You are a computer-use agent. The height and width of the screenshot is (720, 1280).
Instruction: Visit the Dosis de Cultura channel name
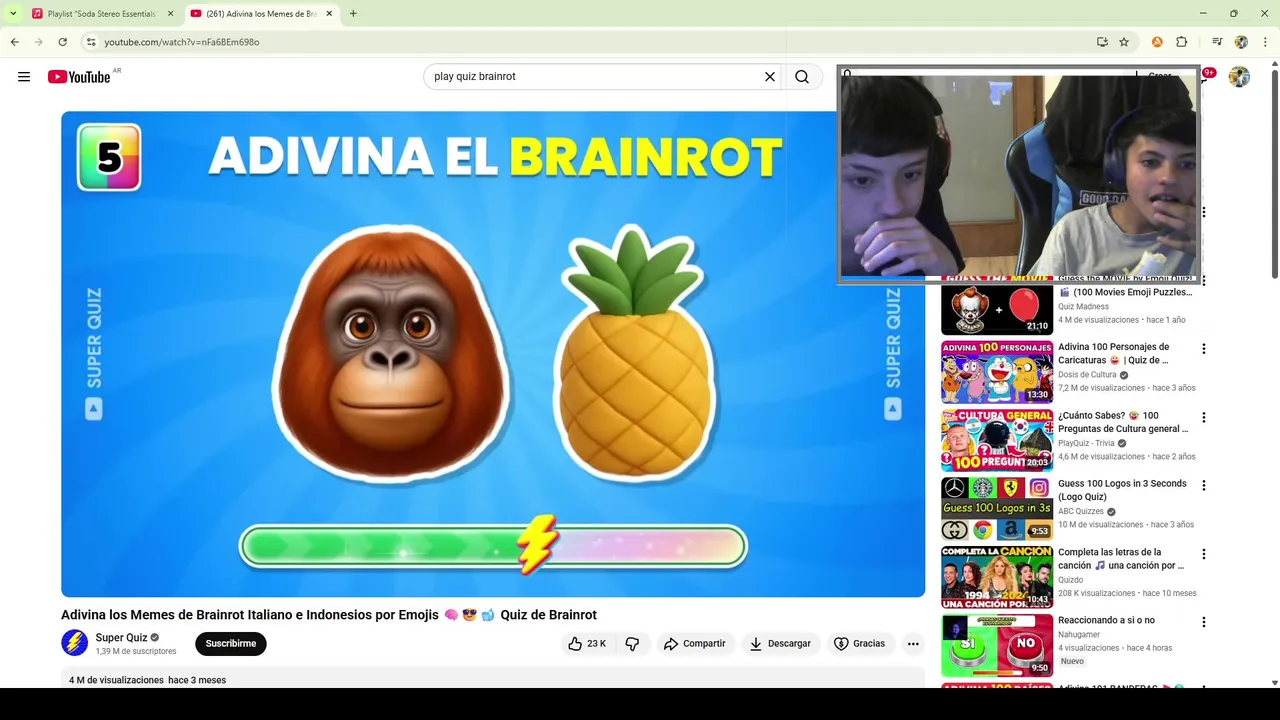coord(1087,375)
